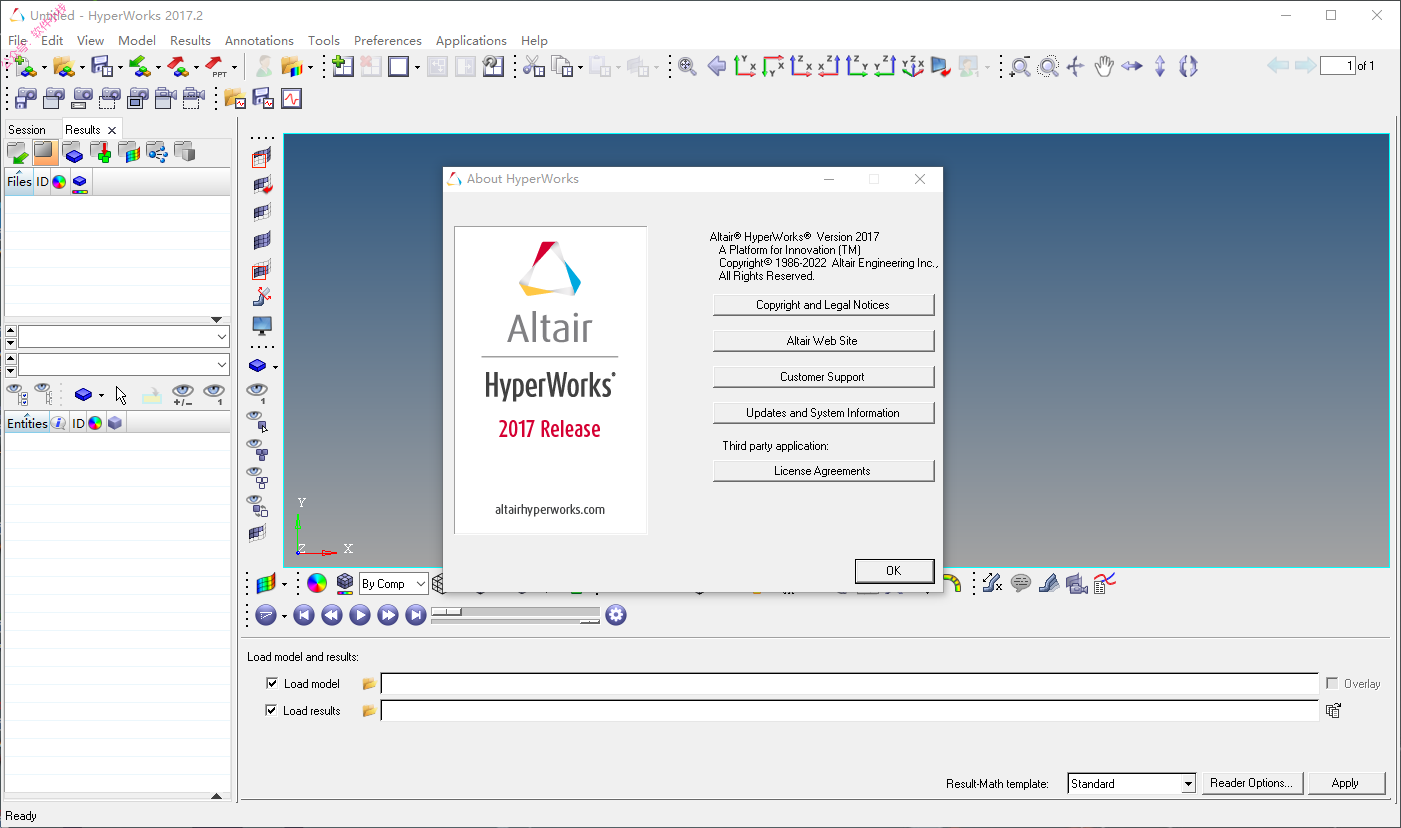Click the animation frame slider track

point(515,611)
